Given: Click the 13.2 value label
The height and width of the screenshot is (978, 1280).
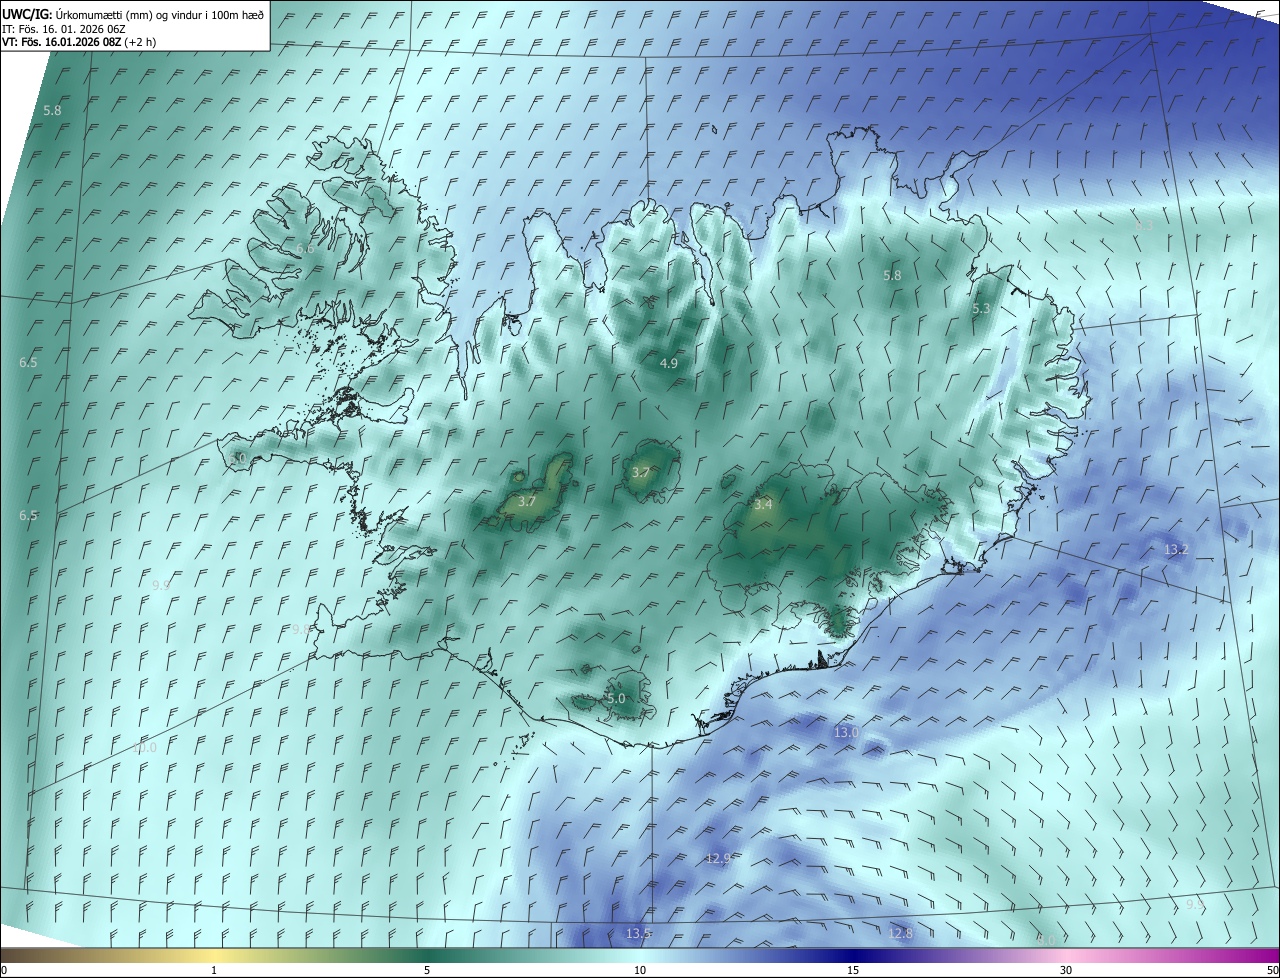Looking at the screenshot, I should [1176, 550].
